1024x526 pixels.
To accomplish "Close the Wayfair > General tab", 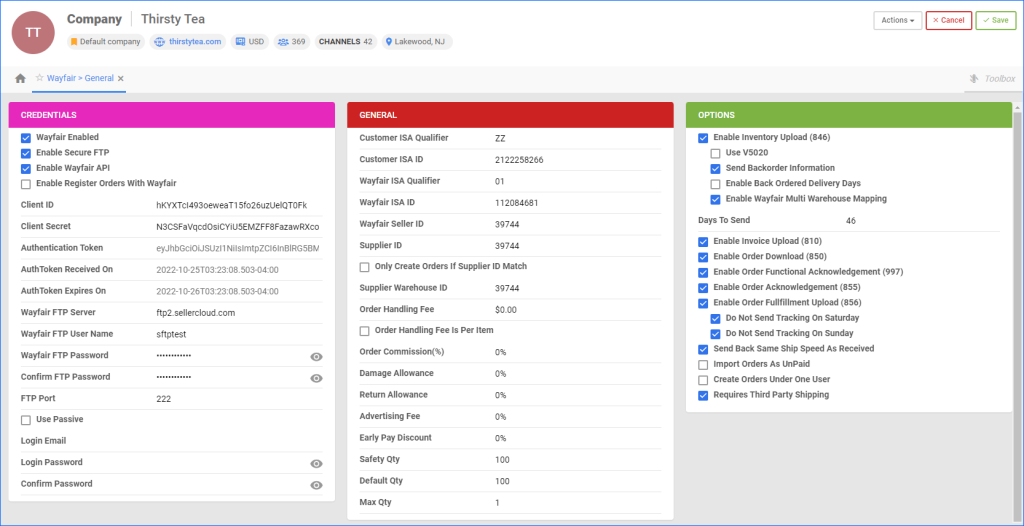I will [x=120, y=78].
